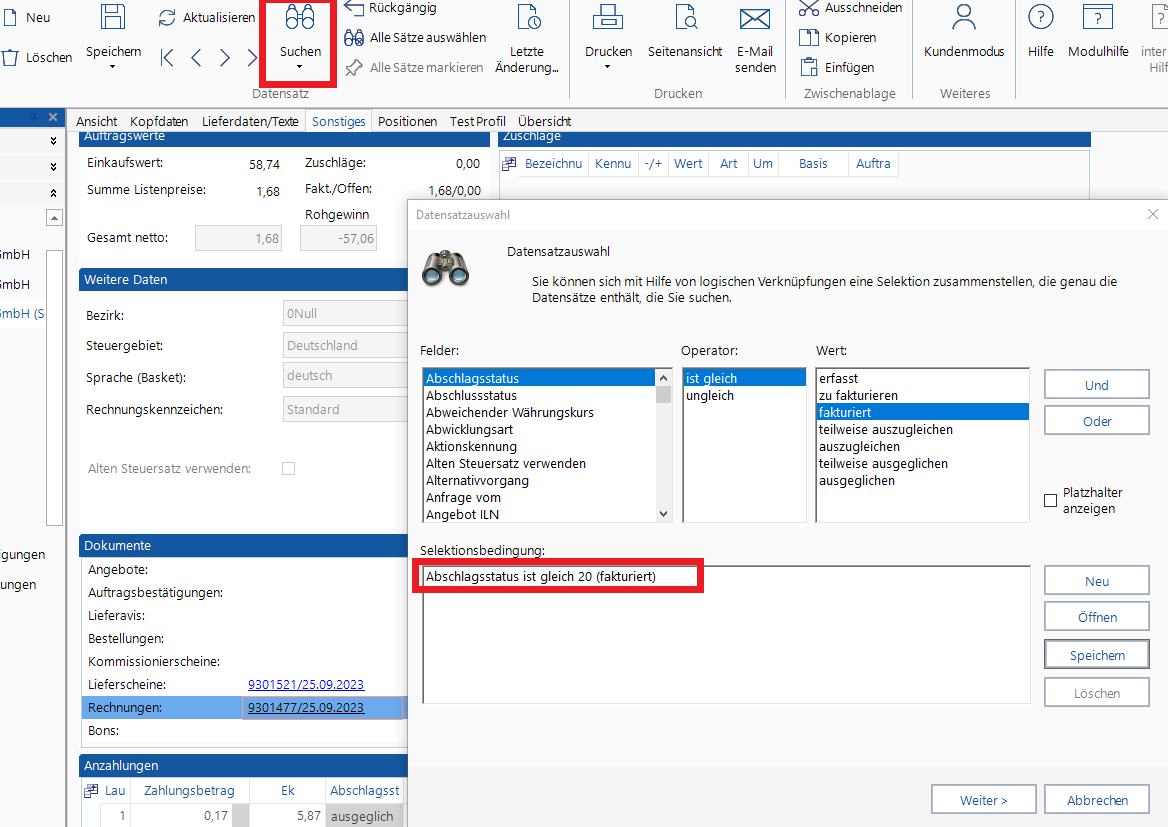Click Letzte Änderung document icon
1168x827 pixels.
tap(527, 18)
